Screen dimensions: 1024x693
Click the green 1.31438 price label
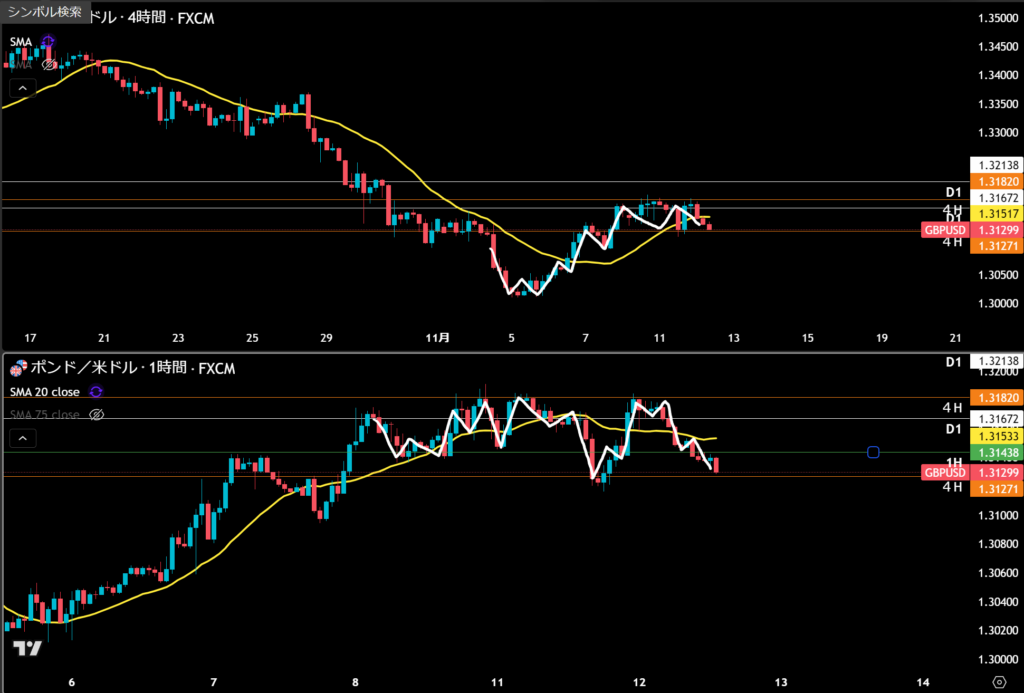[x=996, y=453]
